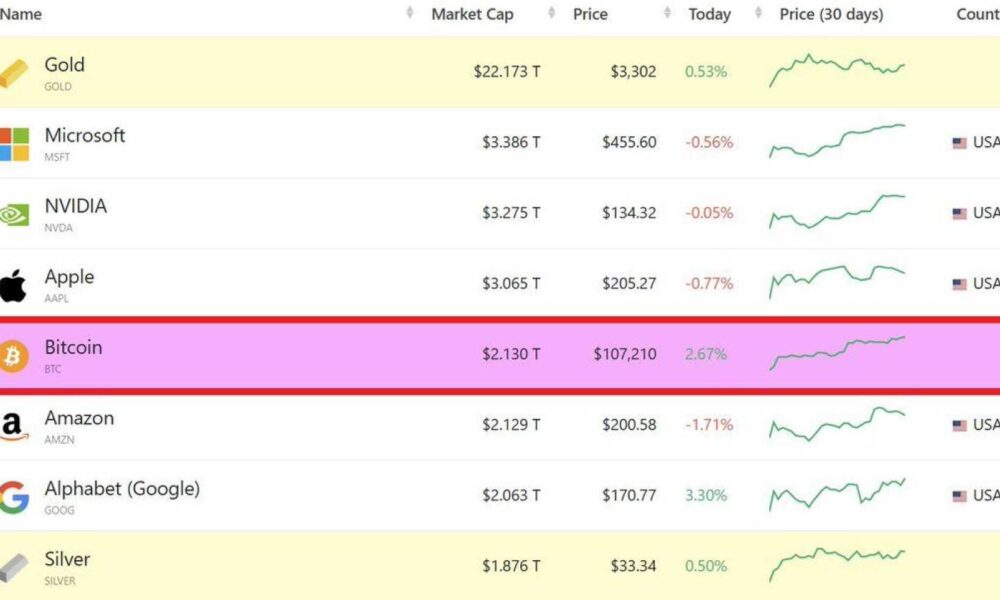Click the USA flag in Microsoft row
This screenshot has width=1000, height=600.
tap(959, 143)
